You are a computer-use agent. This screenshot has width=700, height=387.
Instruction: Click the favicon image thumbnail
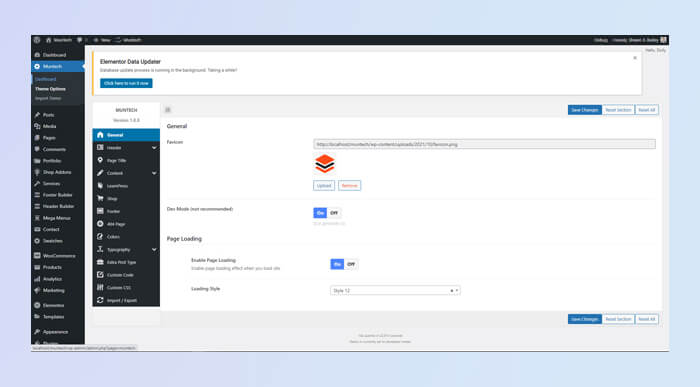[x=325, y=164]
